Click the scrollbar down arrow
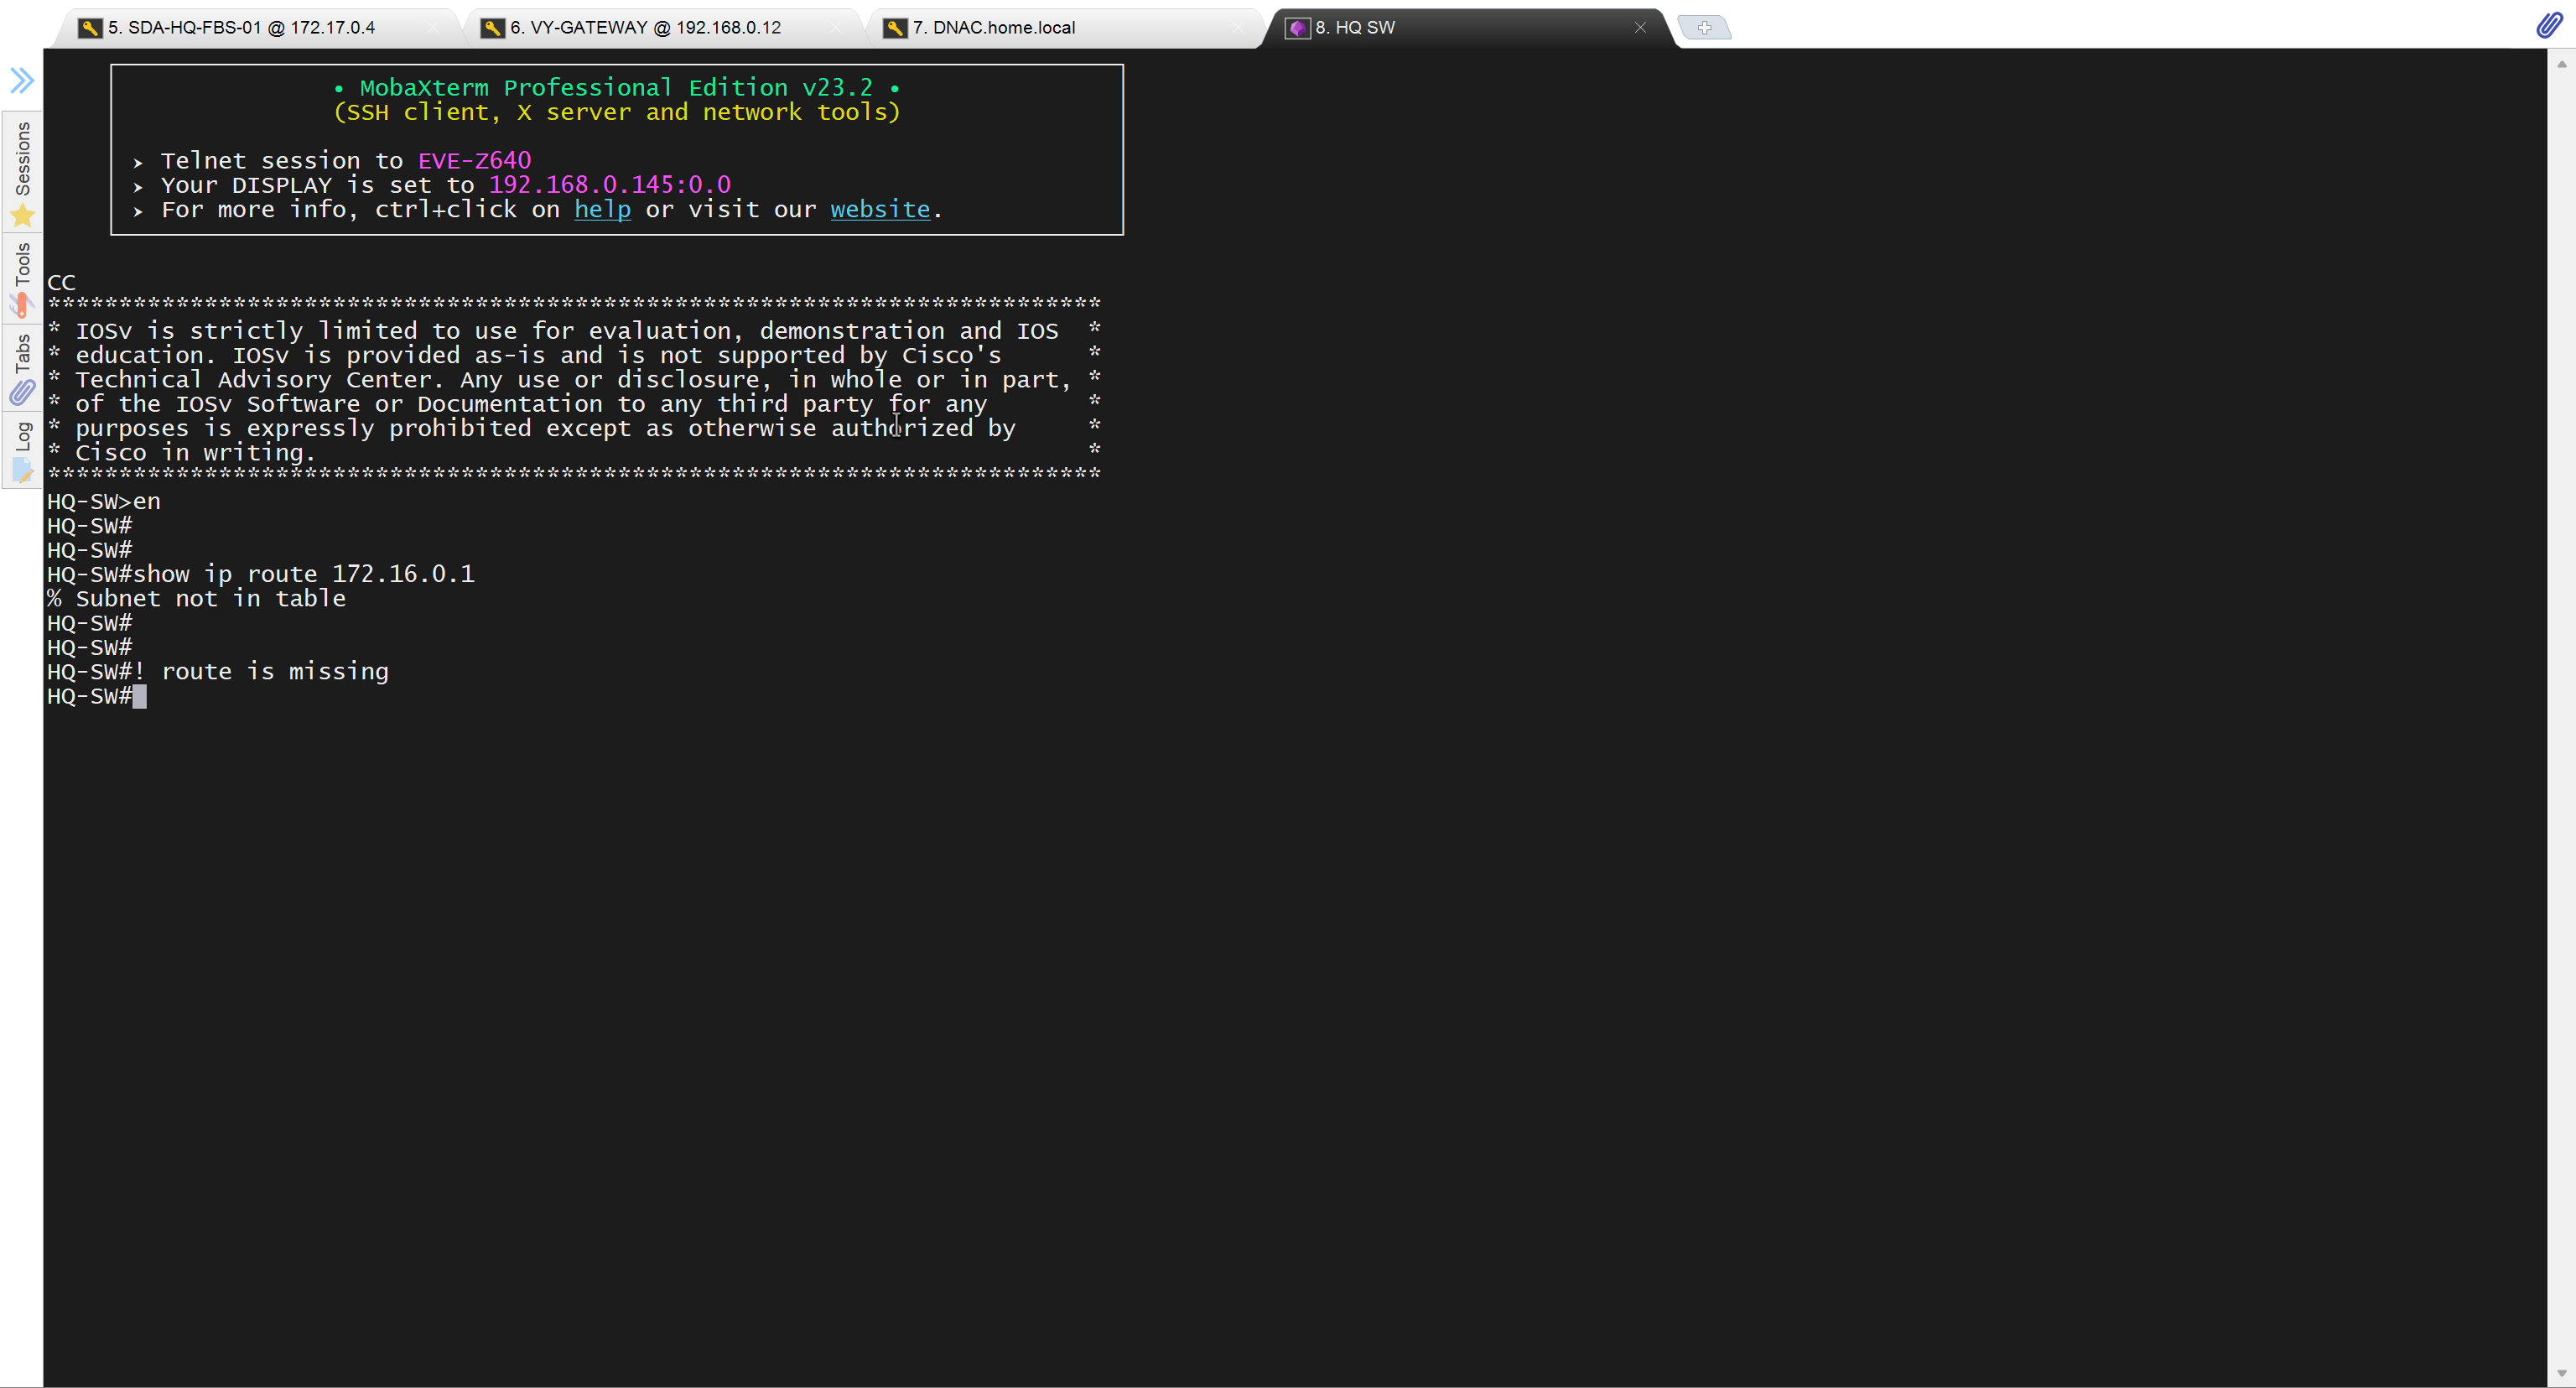 pos(2561,1374)
